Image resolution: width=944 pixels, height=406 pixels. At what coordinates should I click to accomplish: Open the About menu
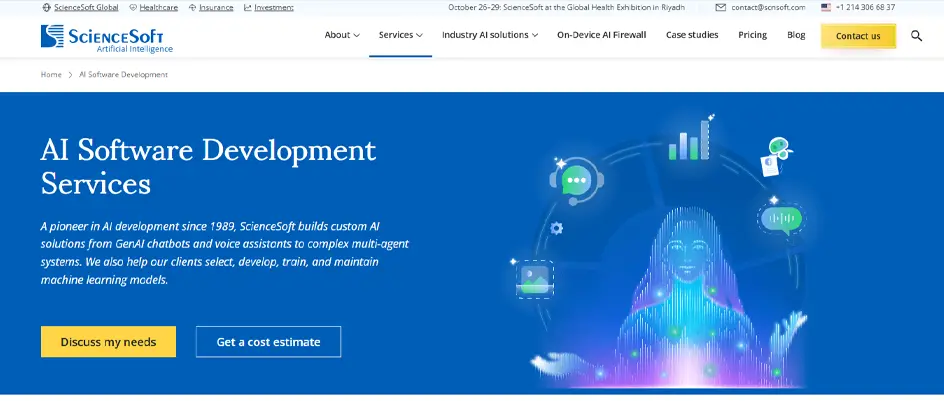click(x=342, y=35)
